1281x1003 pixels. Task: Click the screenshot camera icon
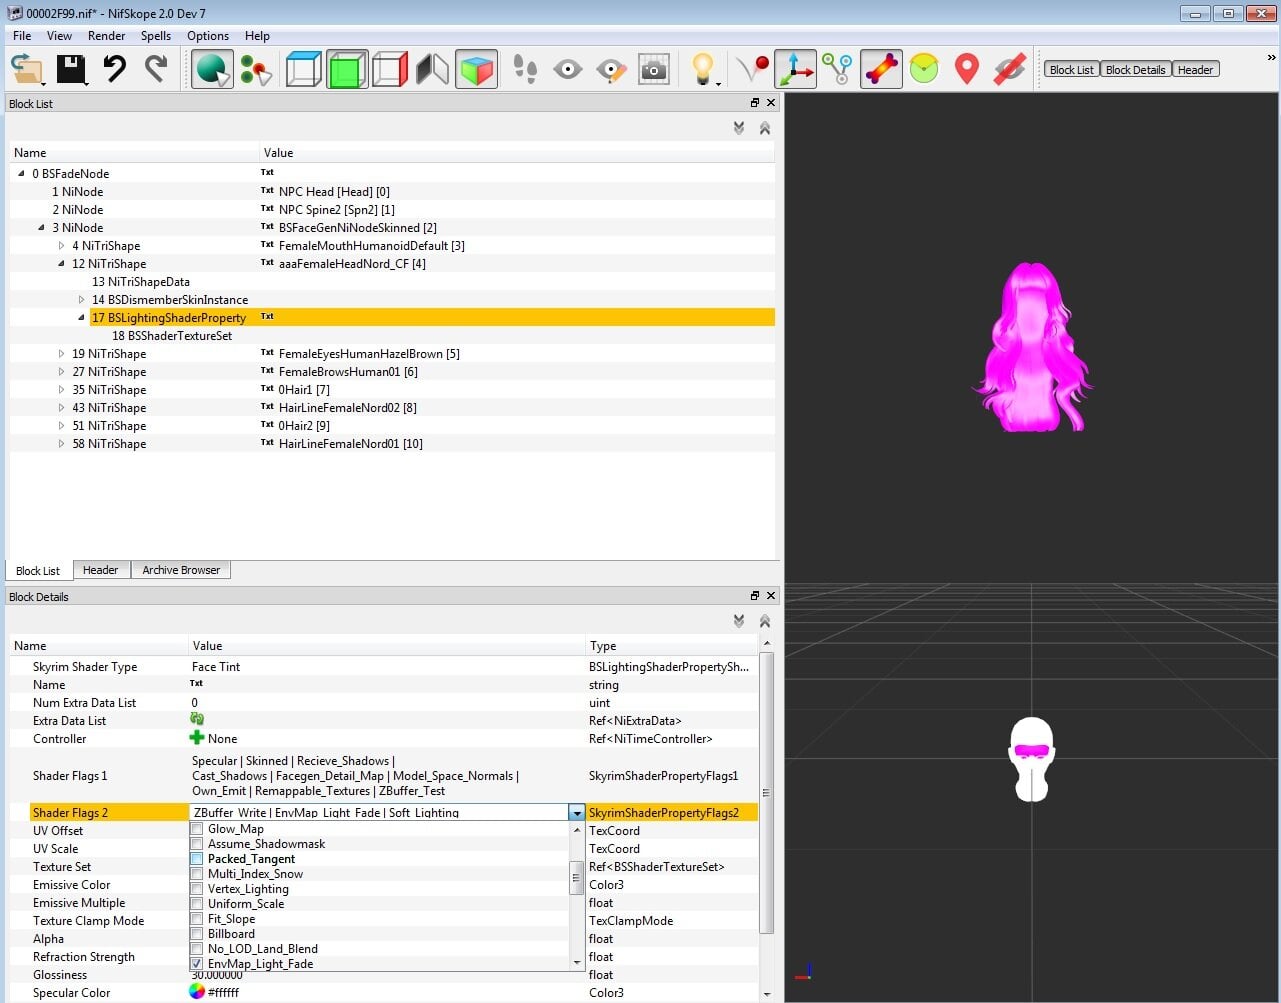tap(653, 69)
